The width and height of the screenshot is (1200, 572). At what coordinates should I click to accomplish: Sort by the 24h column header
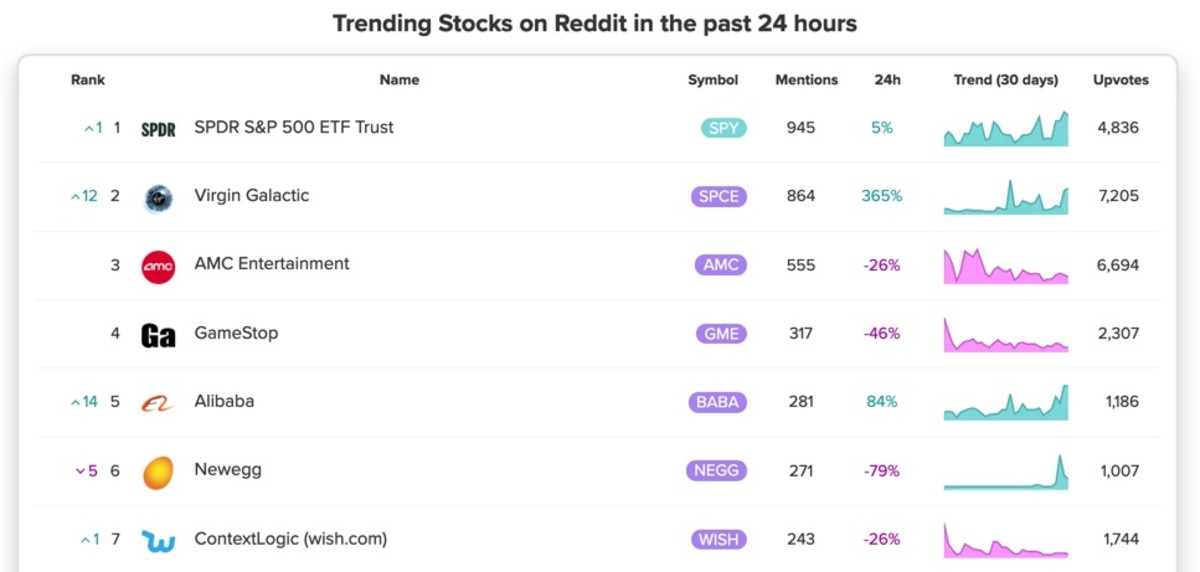(887, 80)
